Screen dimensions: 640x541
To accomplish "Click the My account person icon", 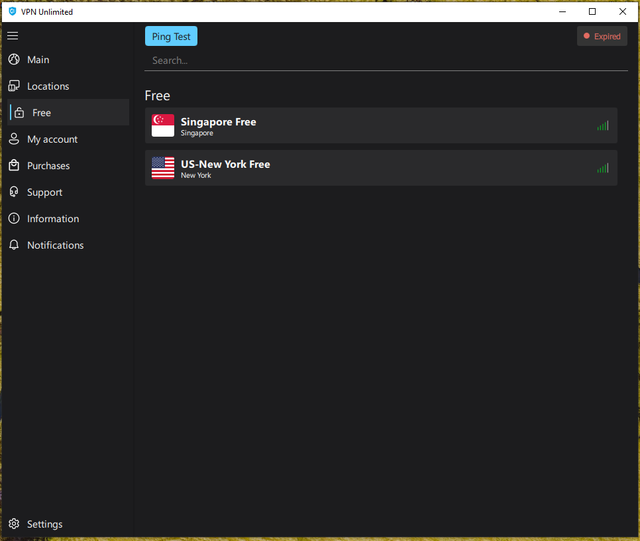I will [14, 139].
